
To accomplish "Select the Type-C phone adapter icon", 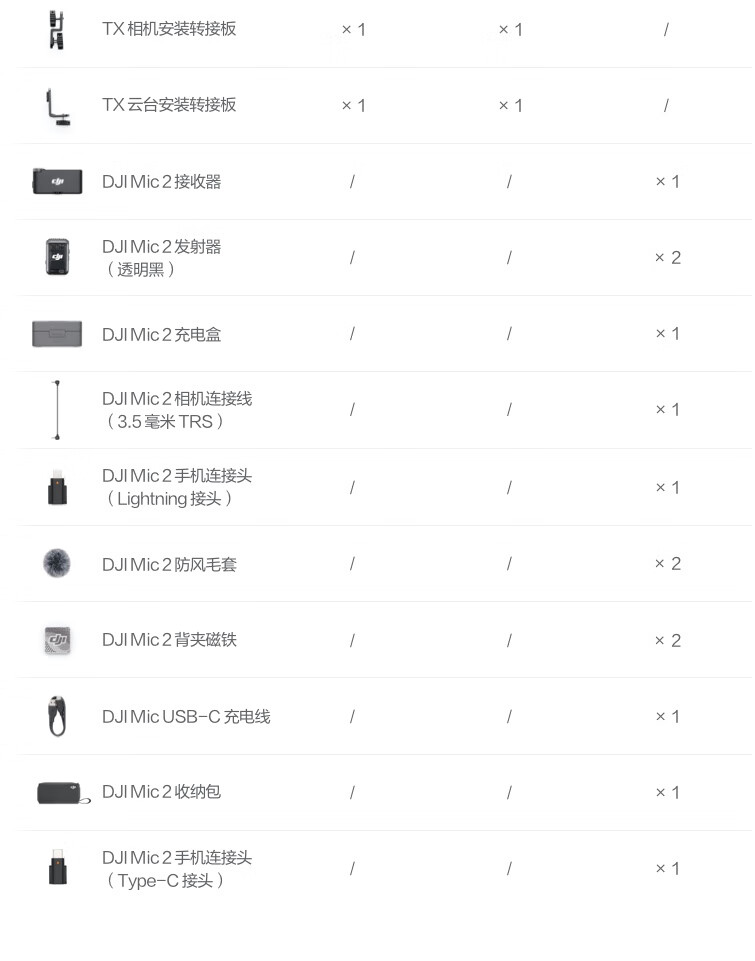I will (x=57, y=868).
